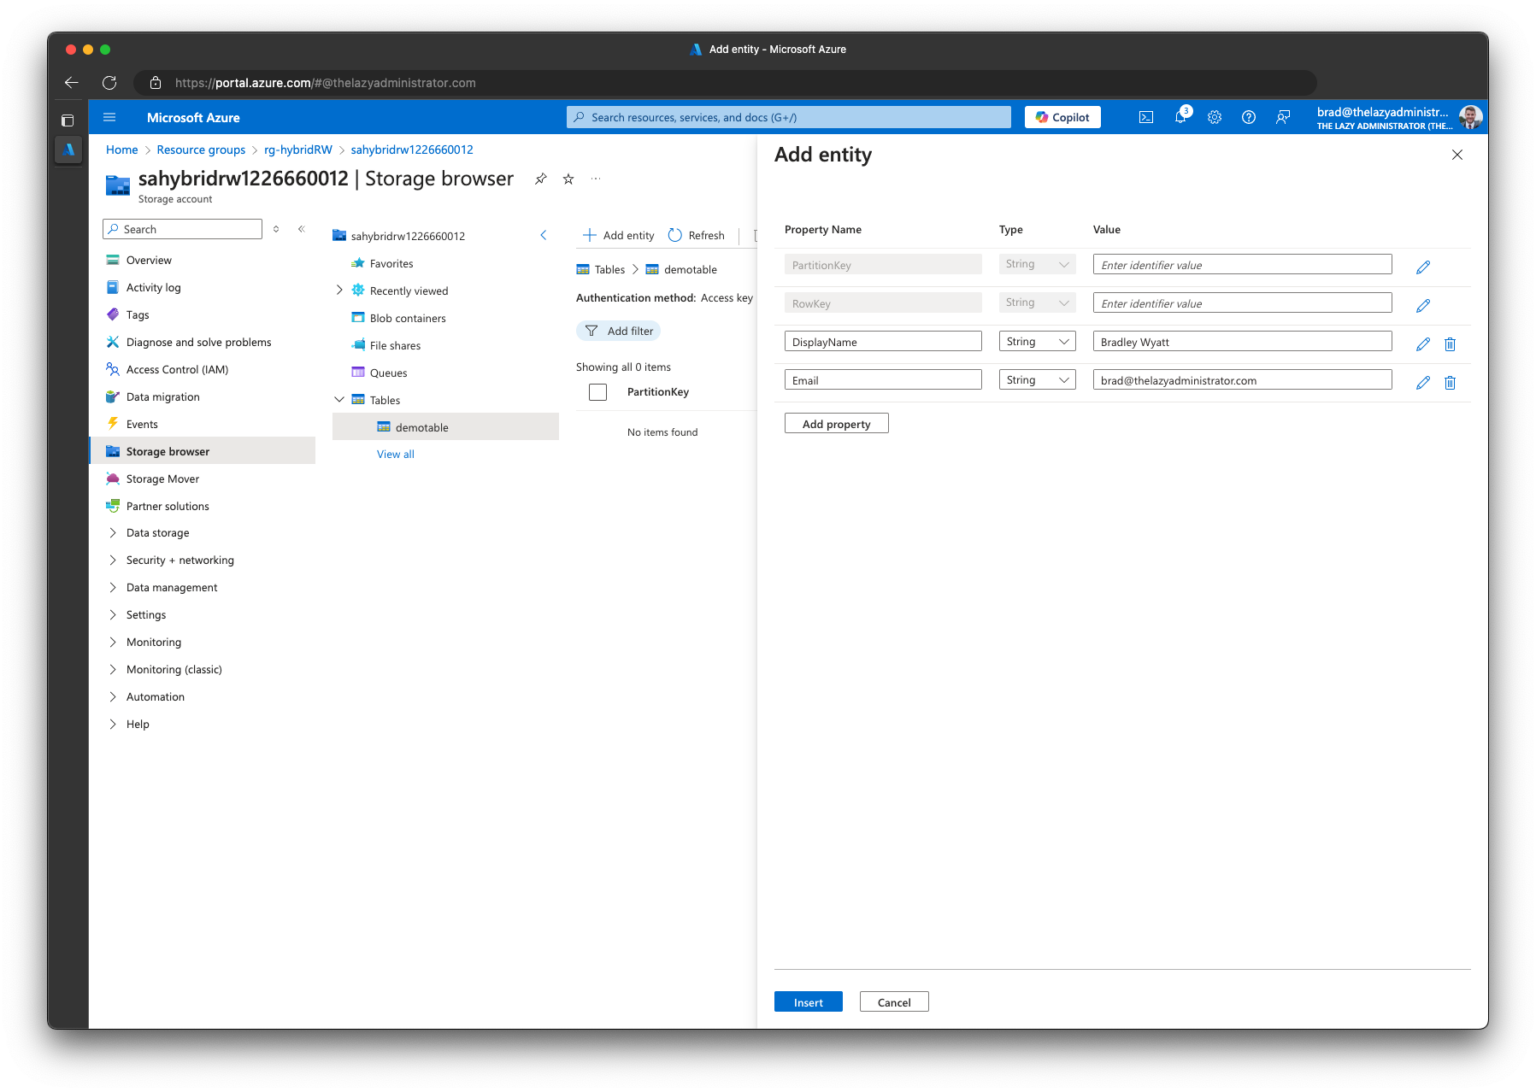Viewport: 1536px width, 1092px height.
Task: Expand Security + networking section
Action: coord(113,560)
